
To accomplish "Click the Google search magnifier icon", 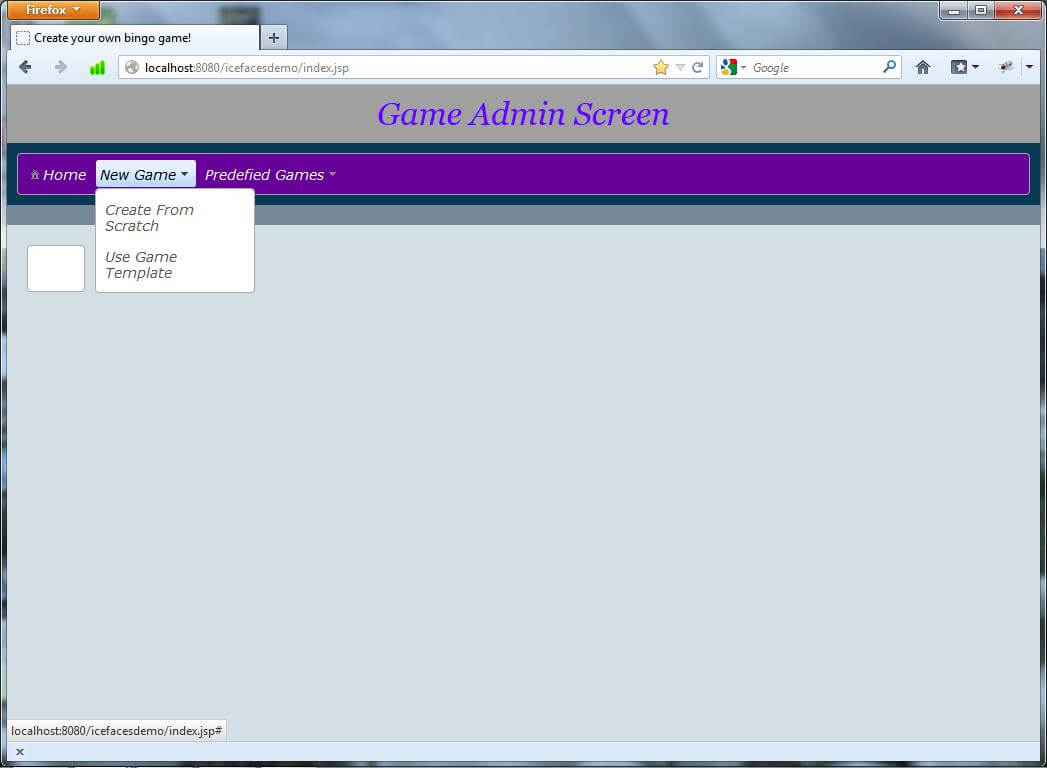I will pos(888,67).
